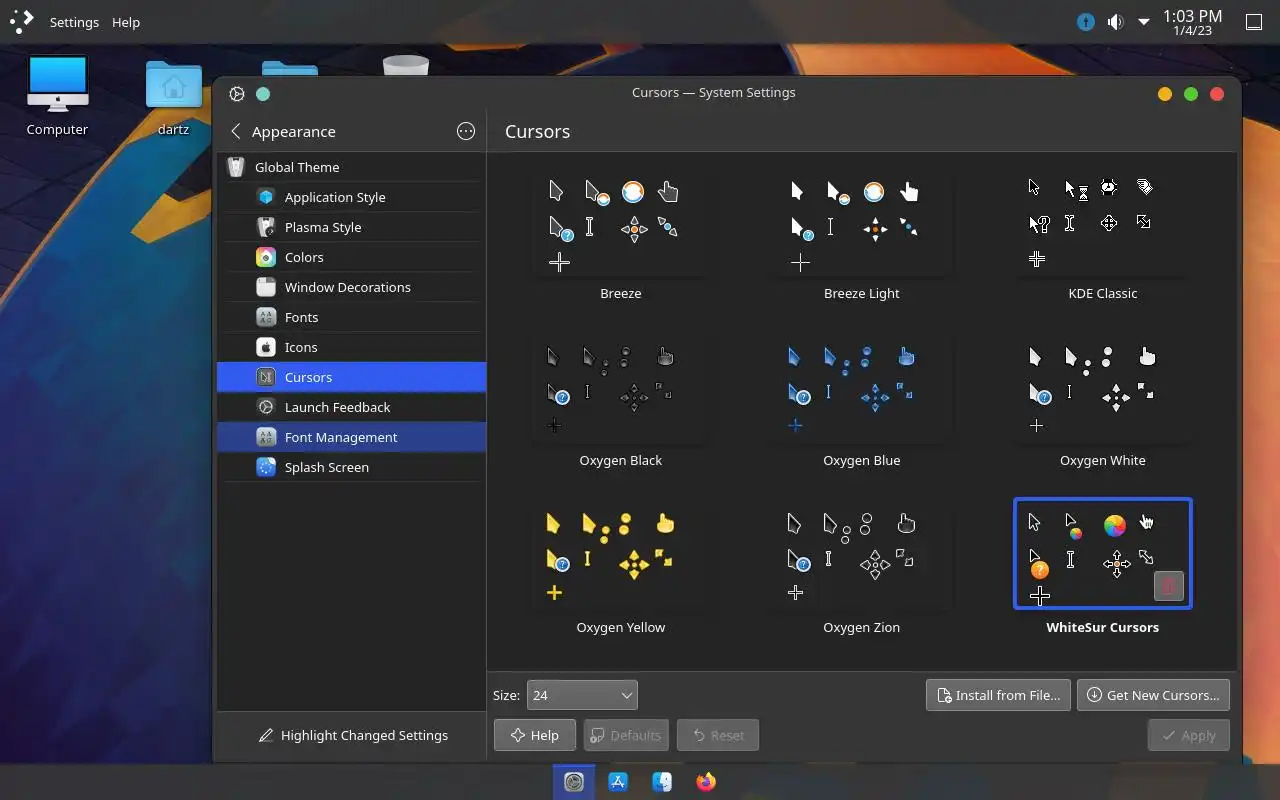
Task: Open the application launcher icon top-left
Action: point(22,21)
